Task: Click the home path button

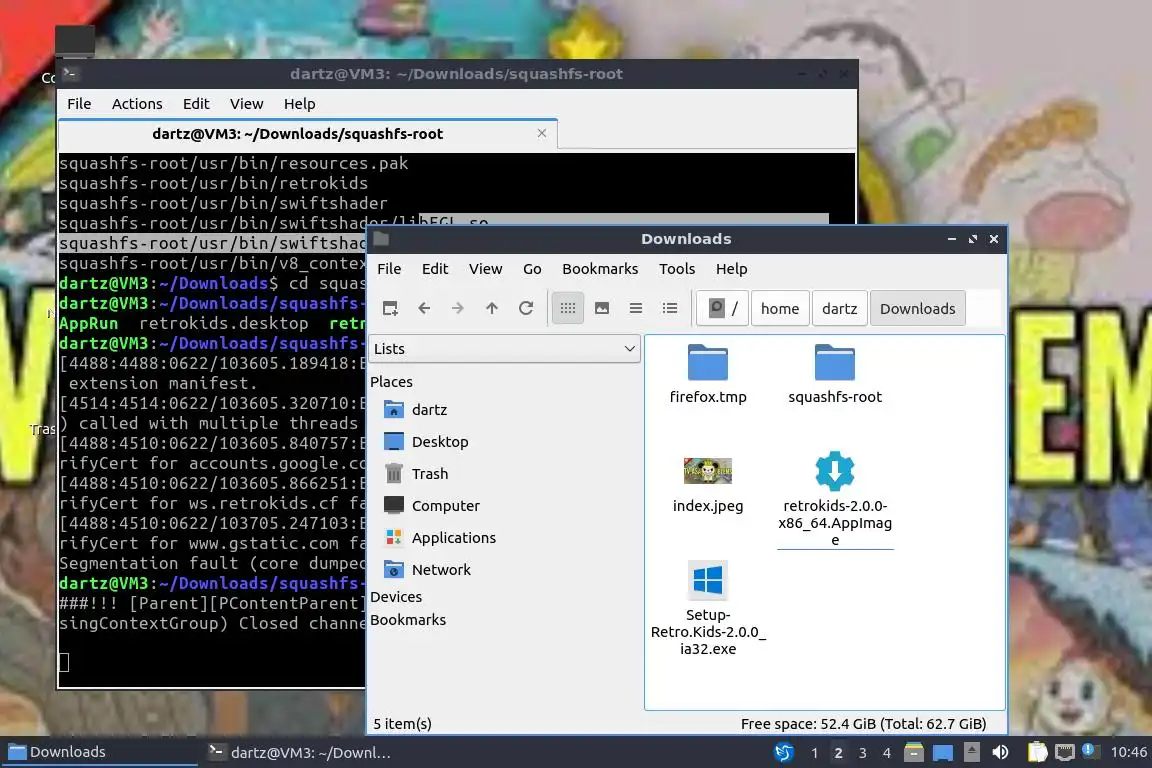Action: click(x=780, y=309)
